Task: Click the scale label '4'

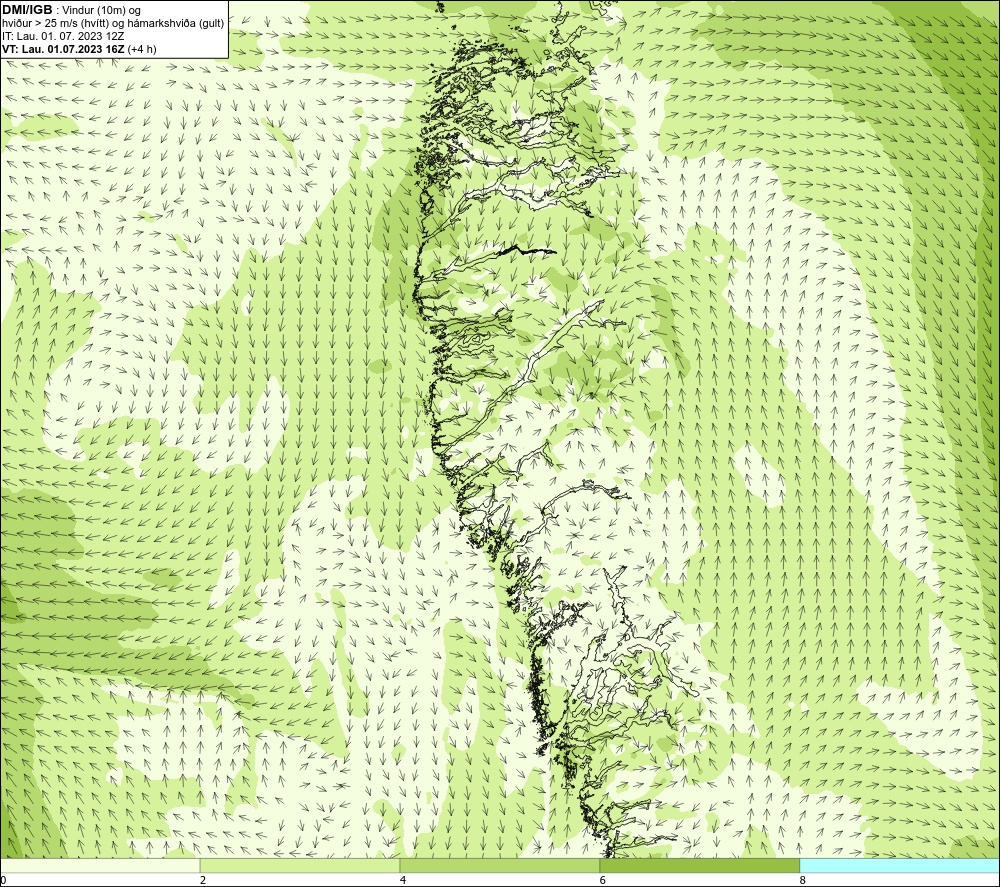Action: click(403, 881)
